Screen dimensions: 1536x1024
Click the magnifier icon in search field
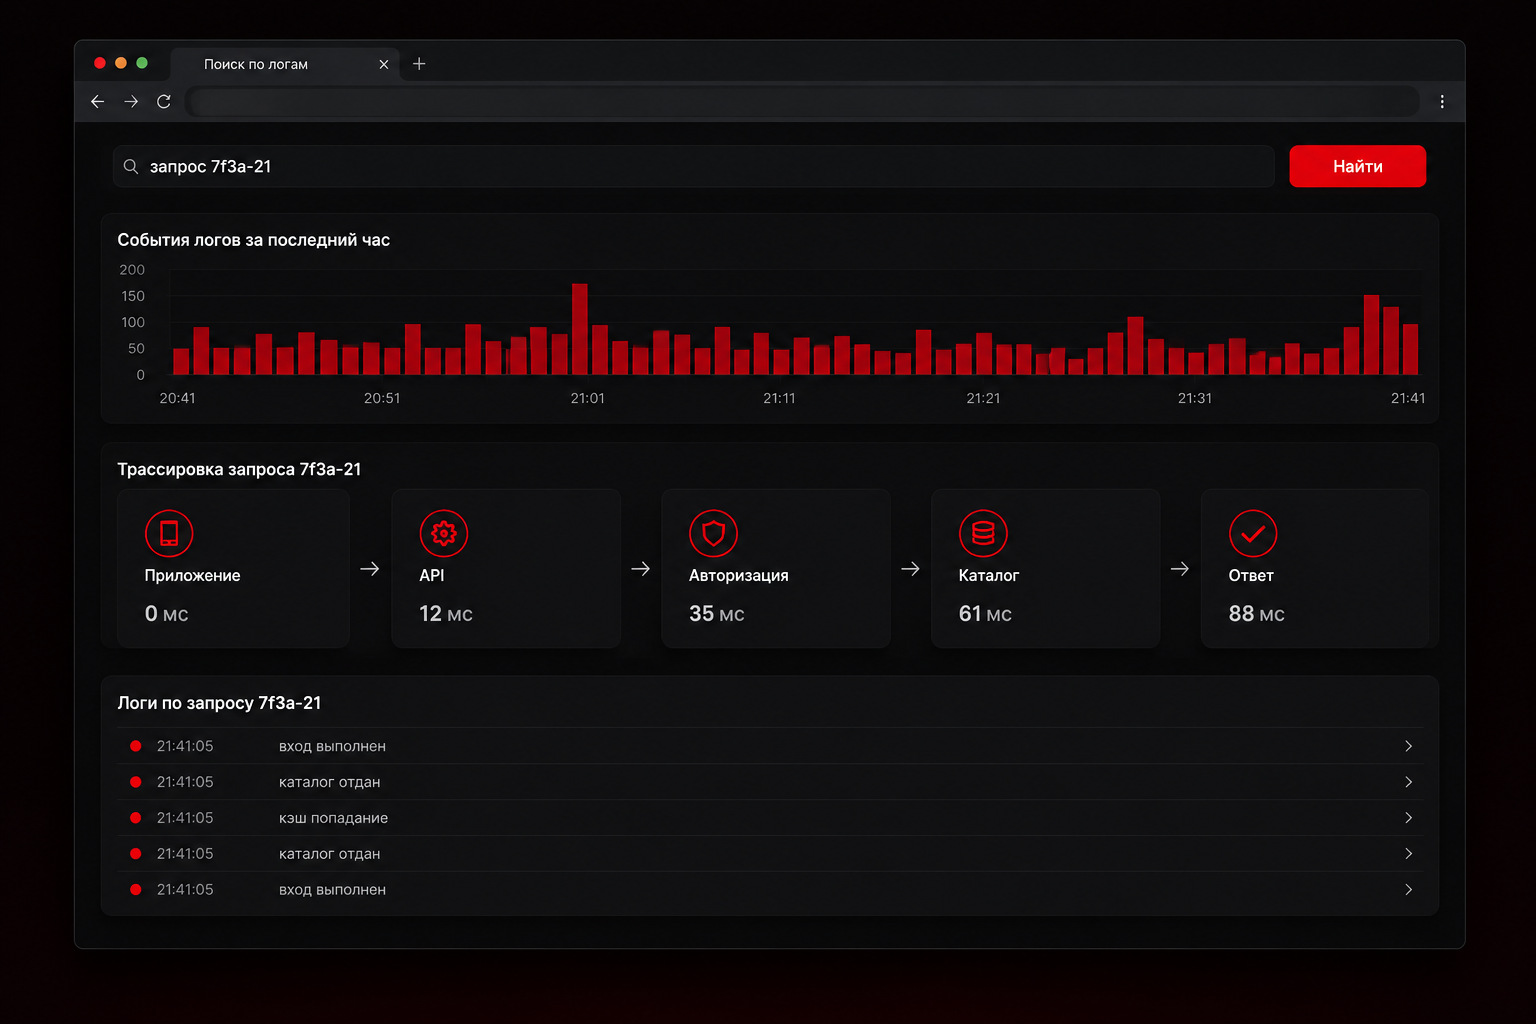[x=131, y=167]
